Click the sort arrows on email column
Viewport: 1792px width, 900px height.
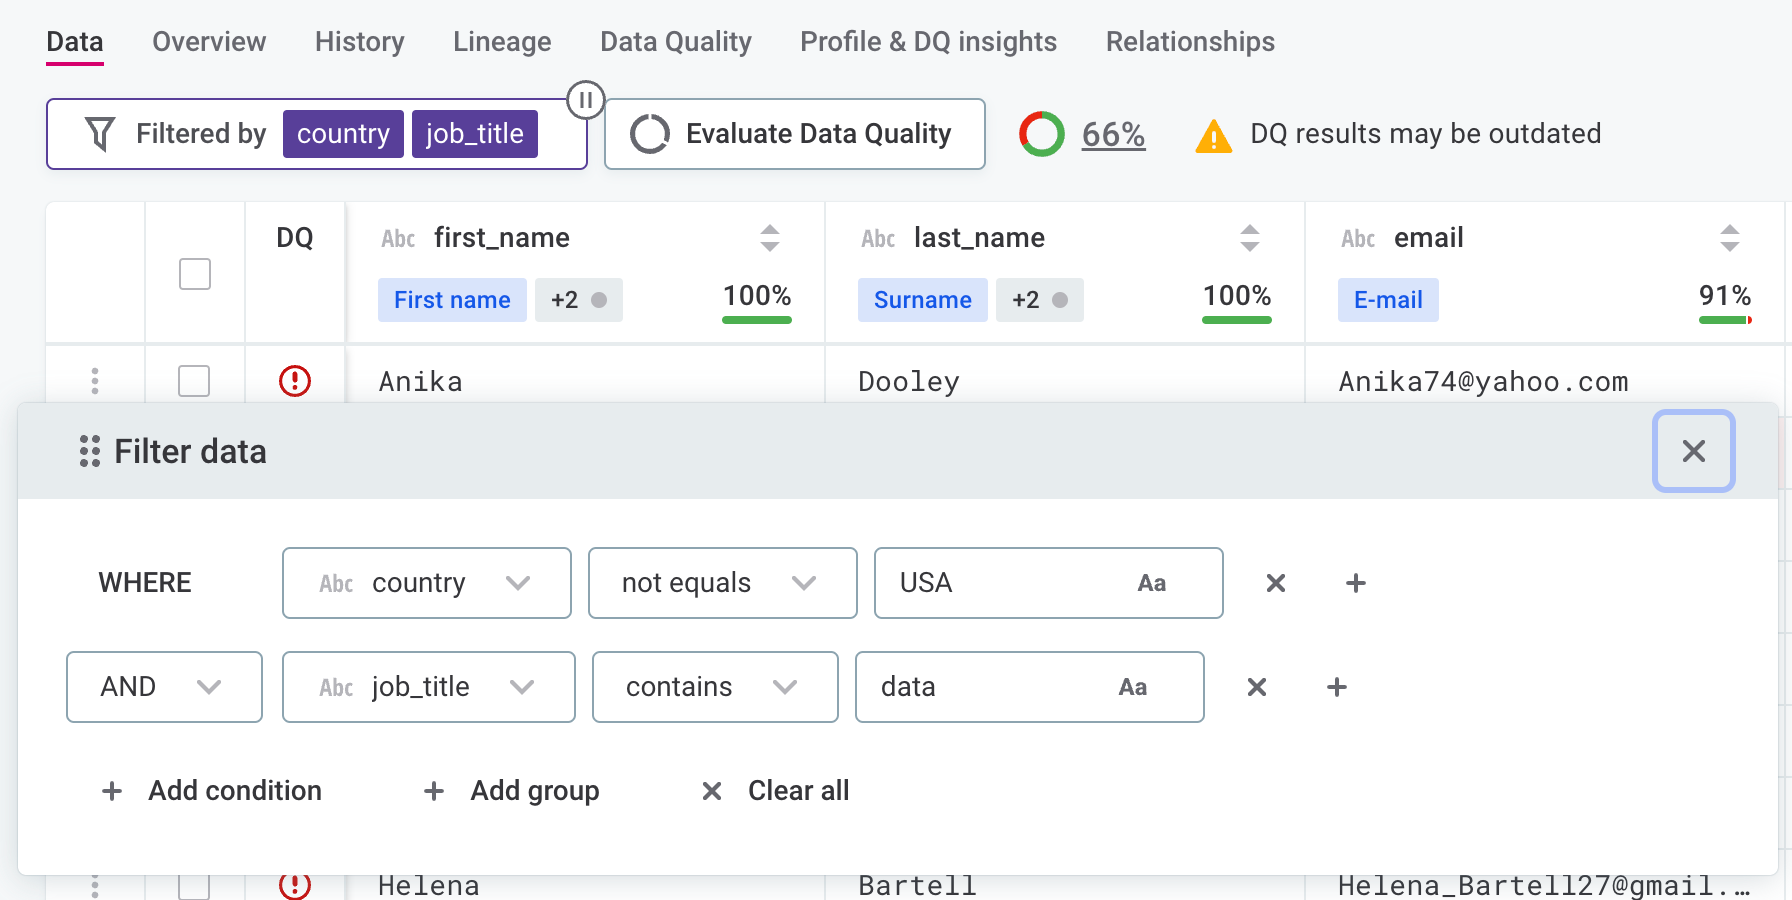click(1729, 238)
